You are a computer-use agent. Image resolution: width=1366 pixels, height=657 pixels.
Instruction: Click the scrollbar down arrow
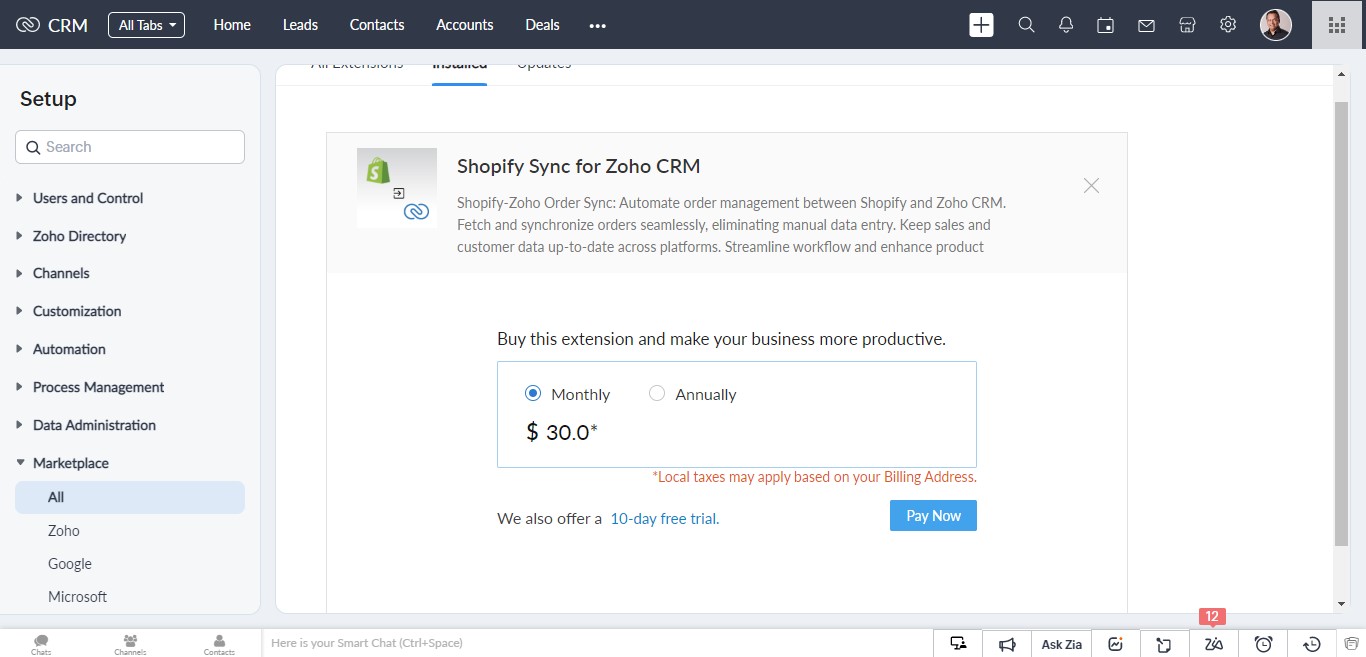[x=1341, y=604]
